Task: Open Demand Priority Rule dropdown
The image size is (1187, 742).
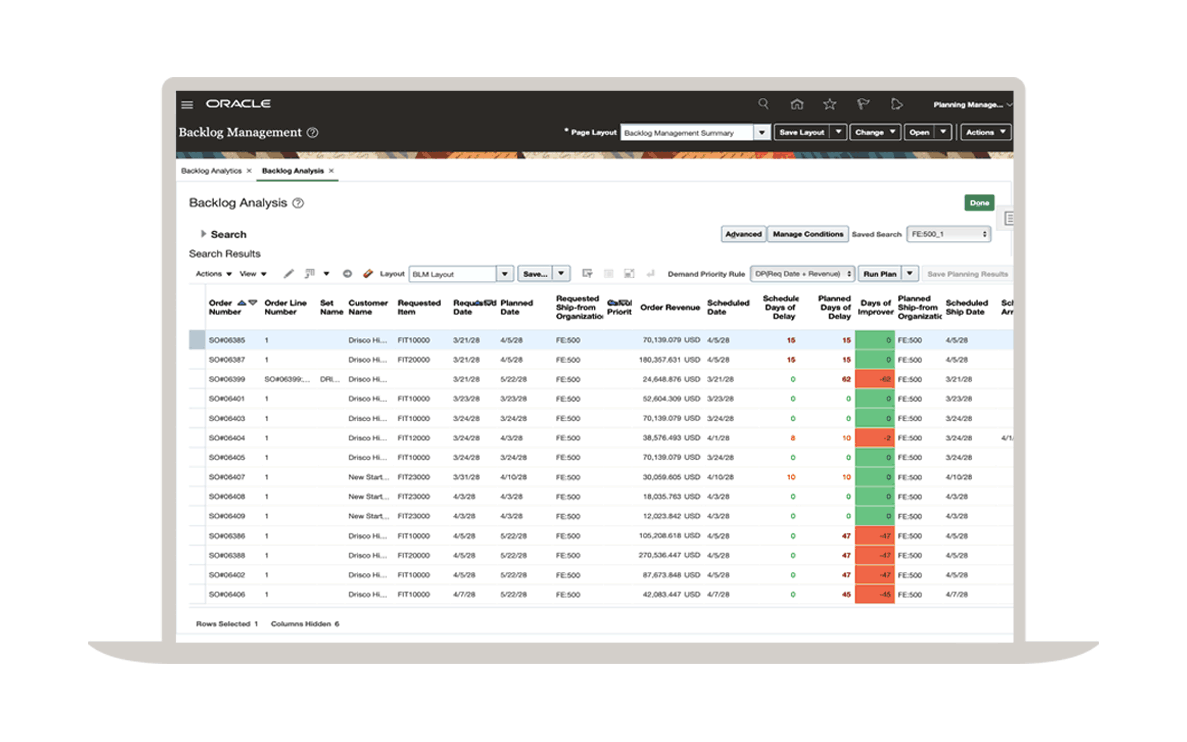Action: 803,274
